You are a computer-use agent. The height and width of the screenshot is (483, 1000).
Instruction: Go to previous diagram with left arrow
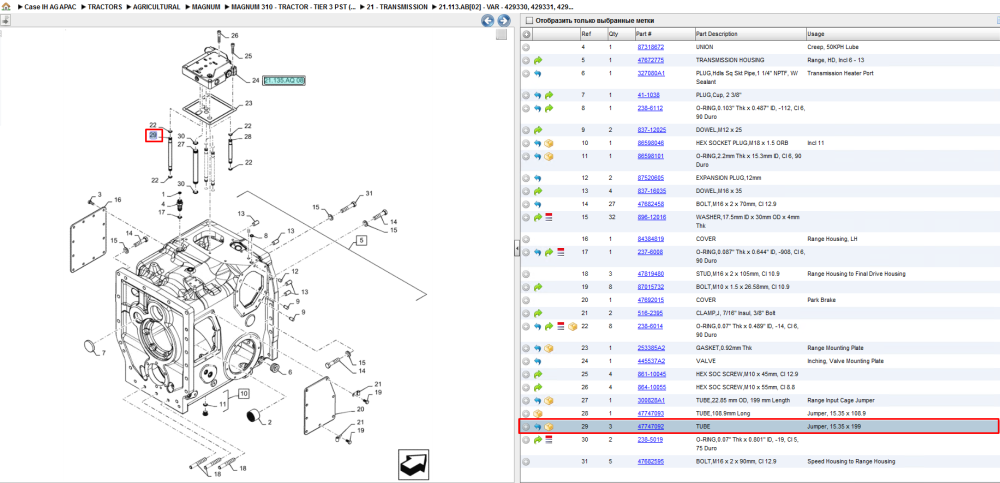[487, 20]
